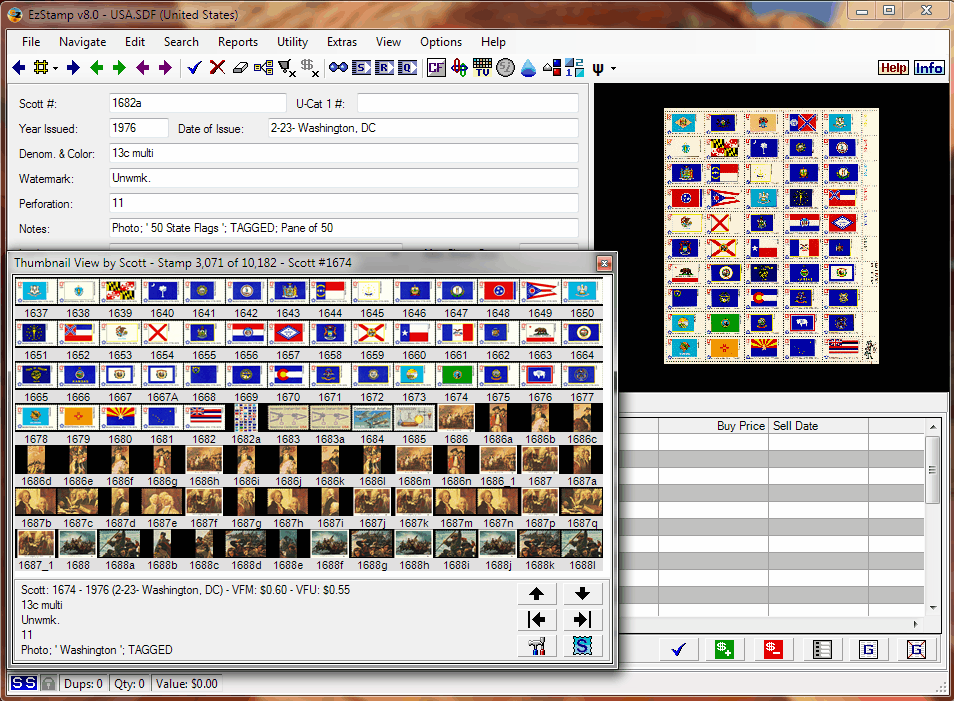Viewport: 954px width, 701px height.
Task: Open the Reports menu
Action: pyautogui.click(x=237, y=42)
